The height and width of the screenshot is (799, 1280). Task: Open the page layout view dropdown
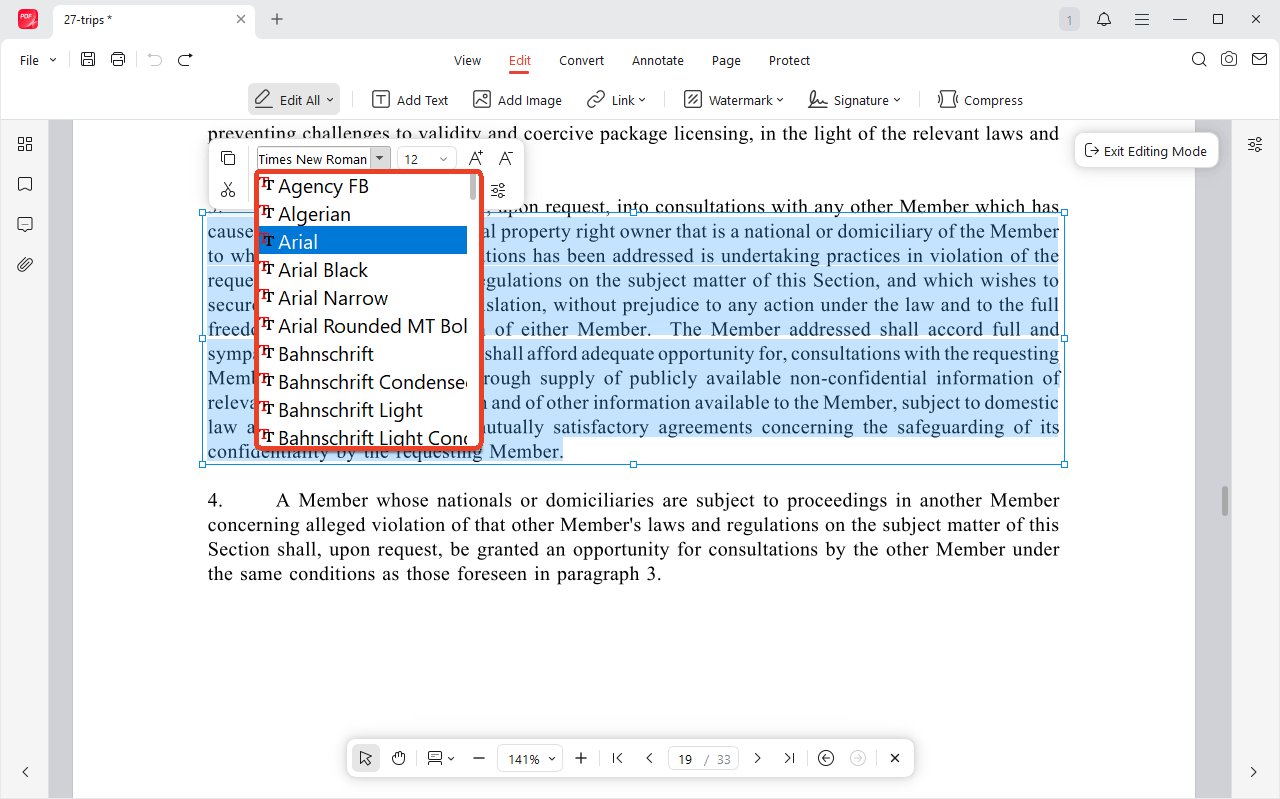(x=440, y=758)
